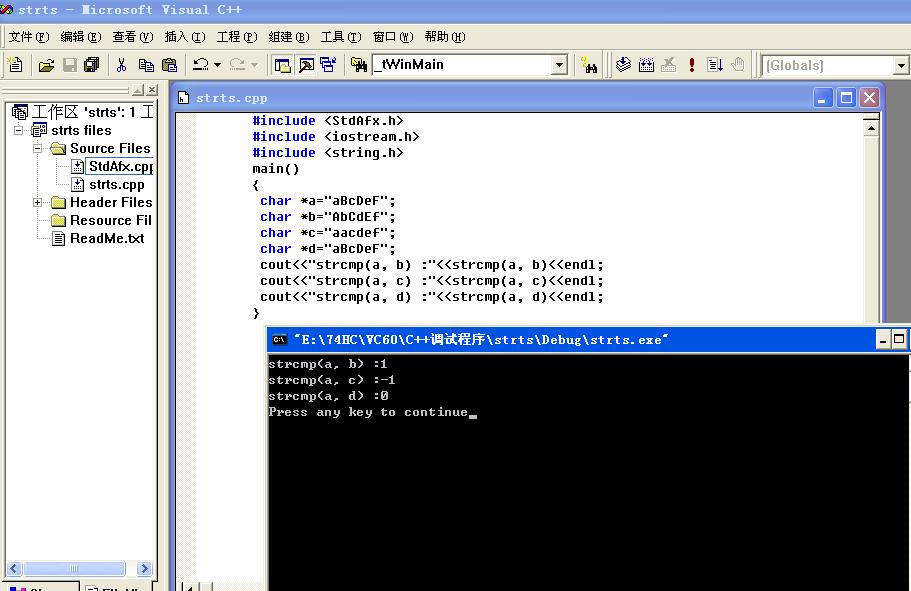911x591 pixels.
Task: Collapse the Source Files folder
Action: [38, 148]
